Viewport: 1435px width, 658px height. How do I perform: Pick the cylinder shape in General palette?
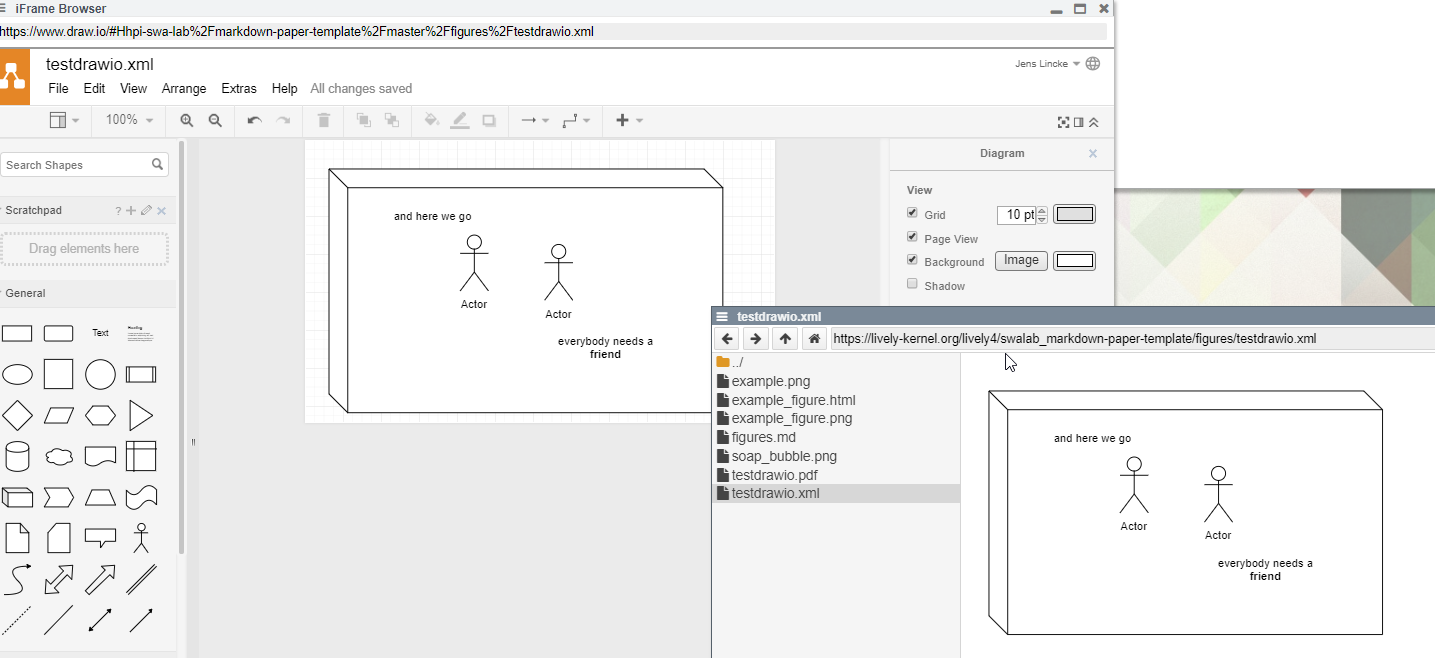[x=17, y=457]
